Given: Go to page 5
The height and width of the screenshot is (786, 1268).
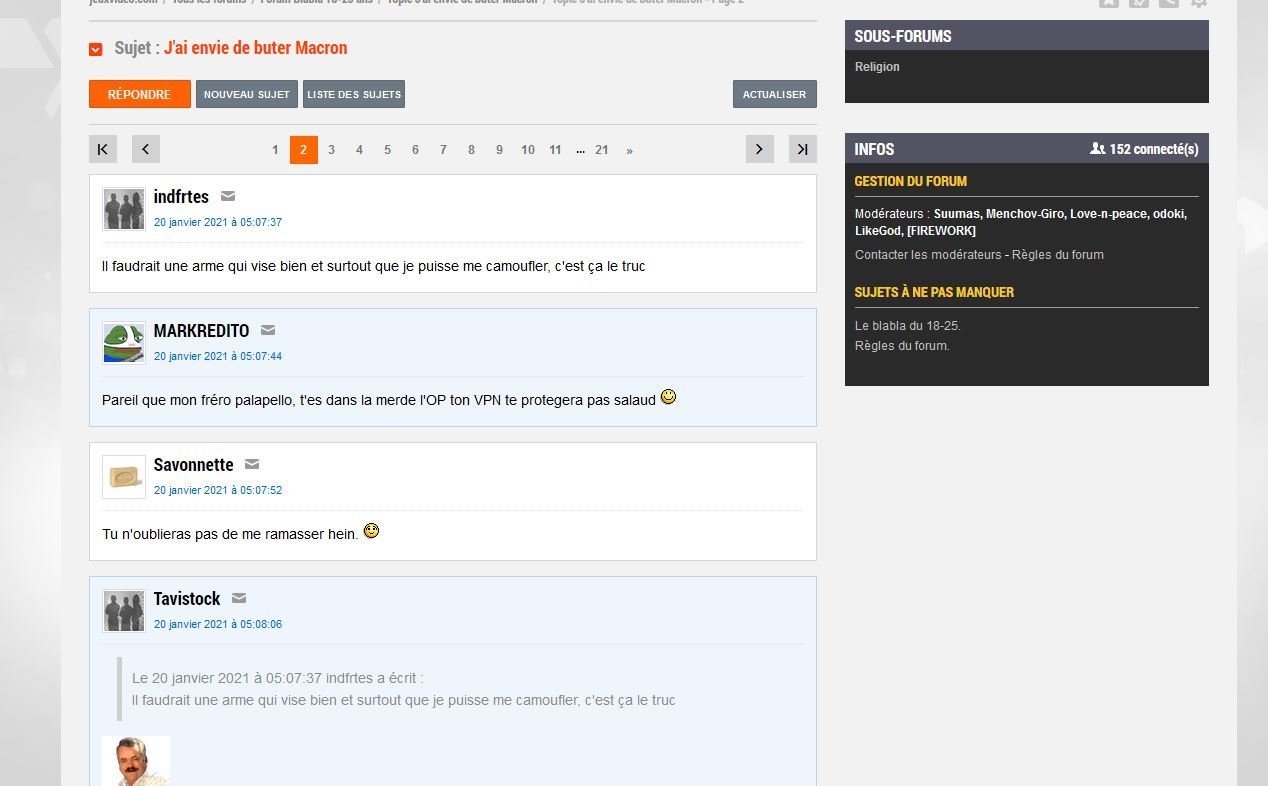Looking at the screenshot, I should tap(387, 150).
